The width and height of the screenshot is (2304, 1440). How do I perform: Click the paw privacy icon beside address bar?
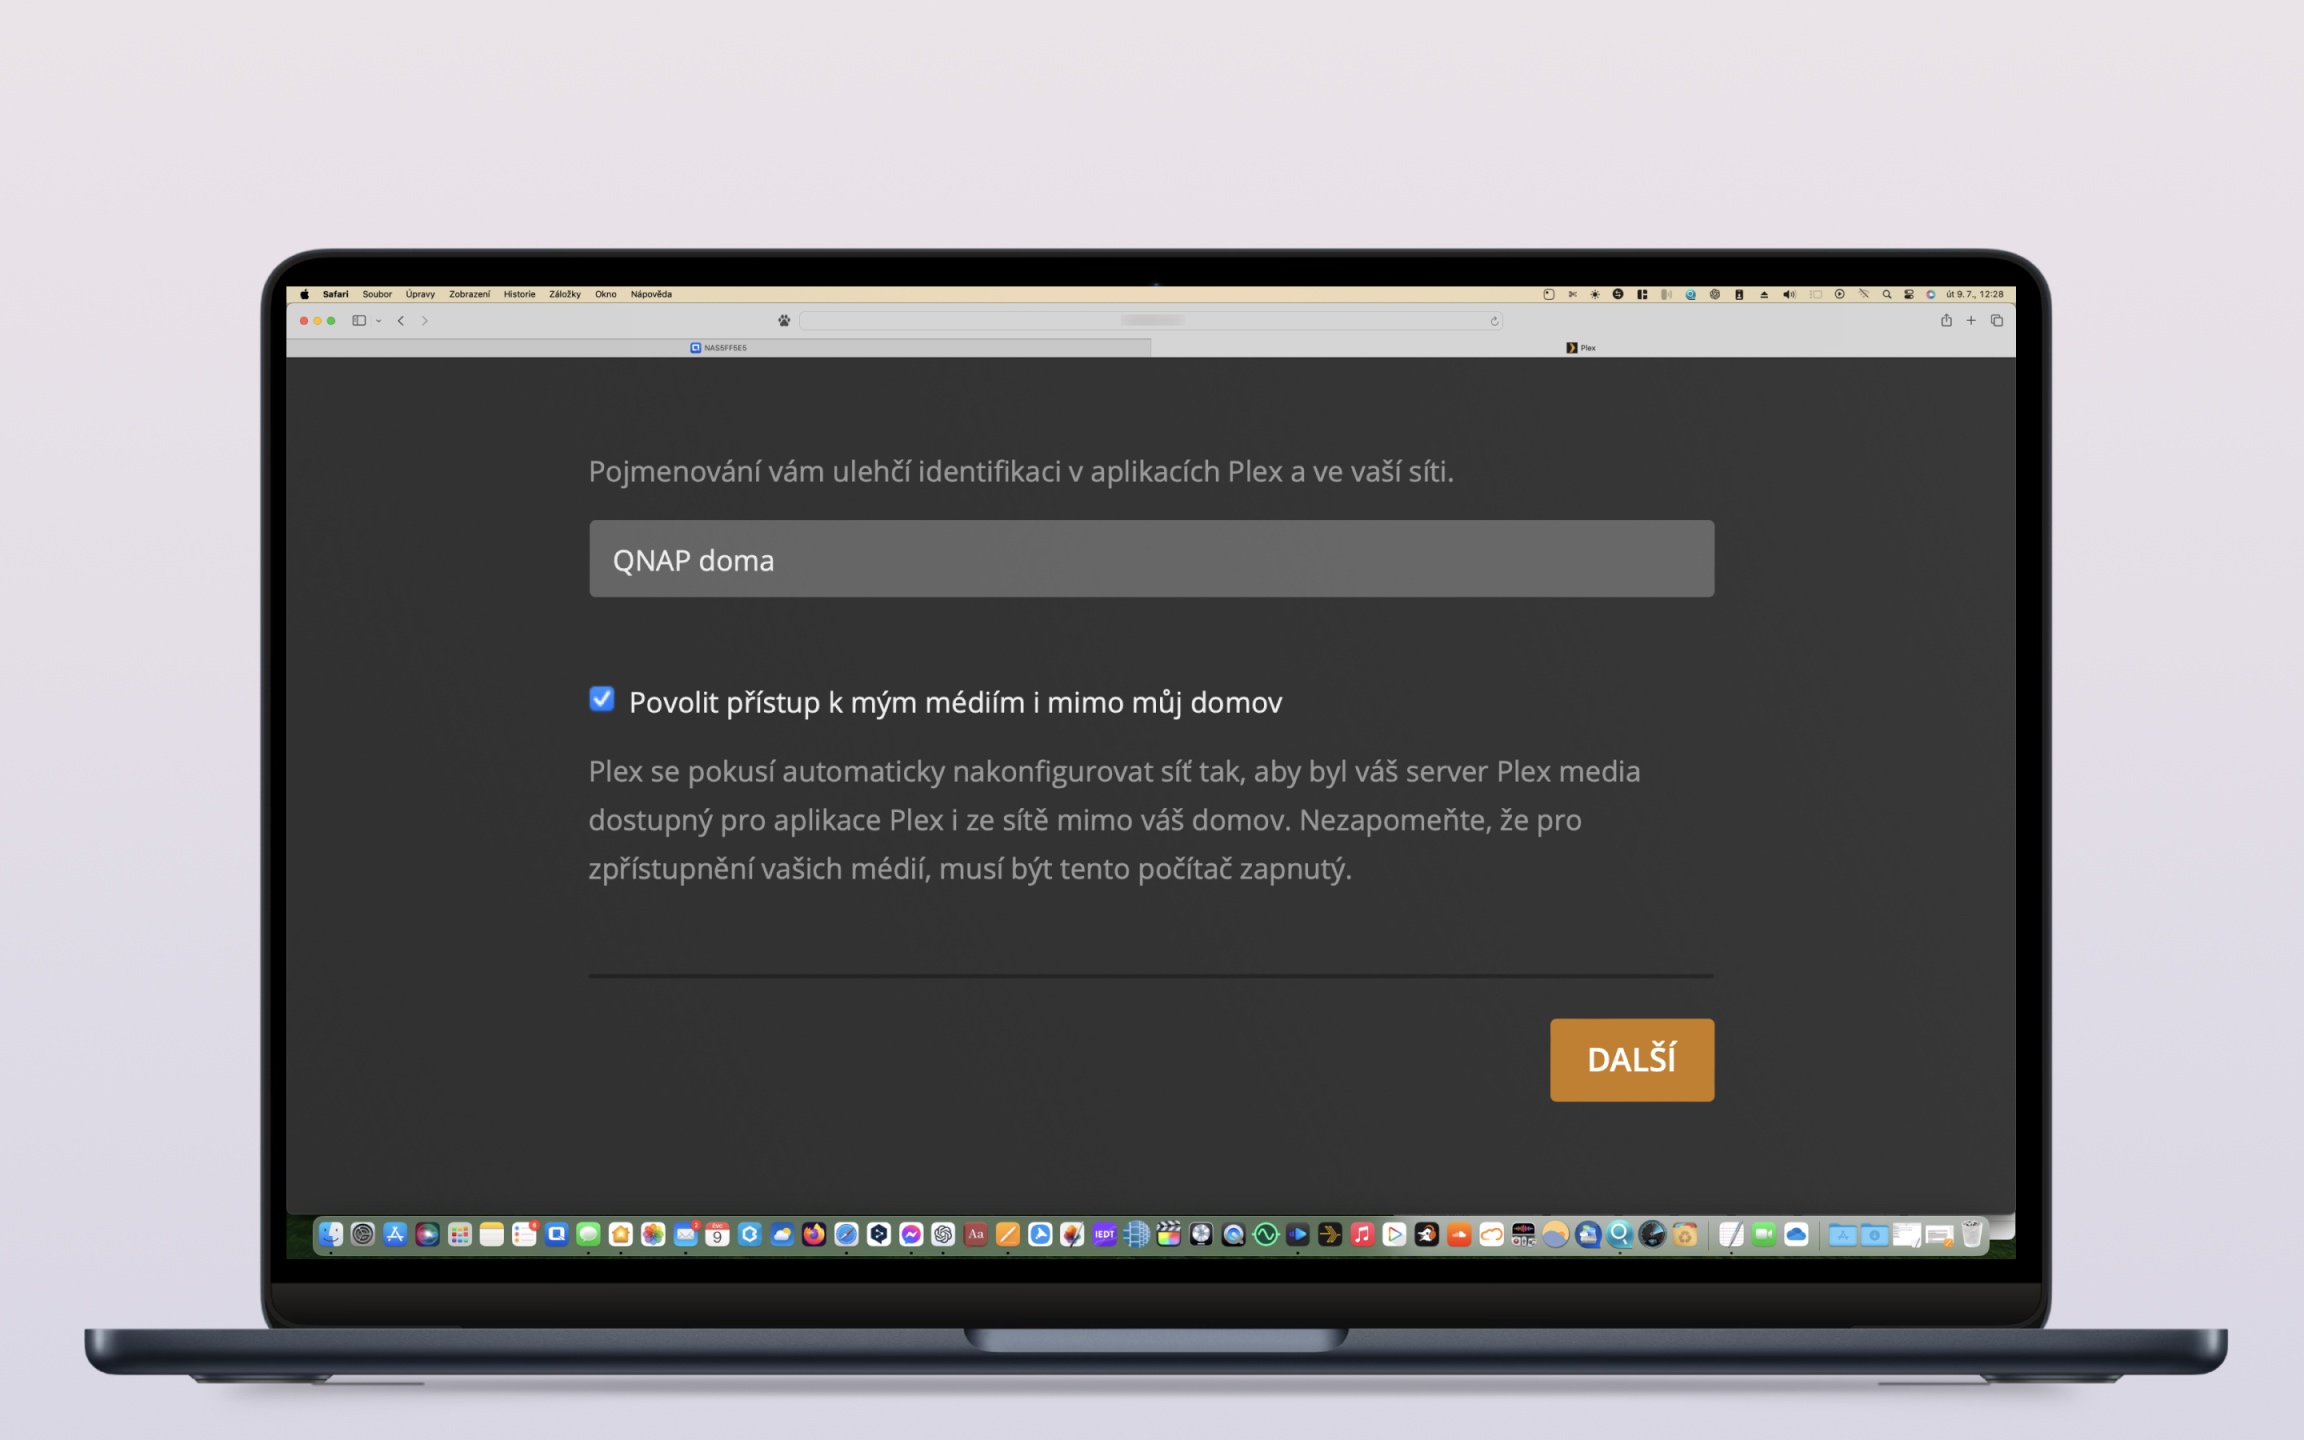click(x=784, y=321)
